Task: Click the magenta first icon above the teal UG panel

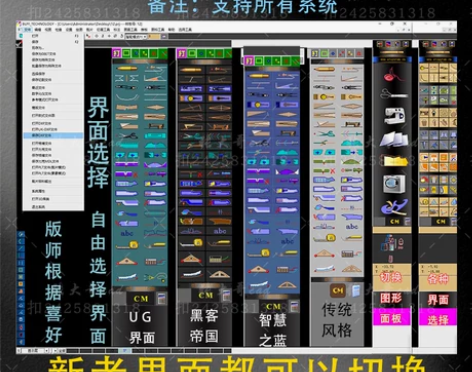Action: pos(117,53)
